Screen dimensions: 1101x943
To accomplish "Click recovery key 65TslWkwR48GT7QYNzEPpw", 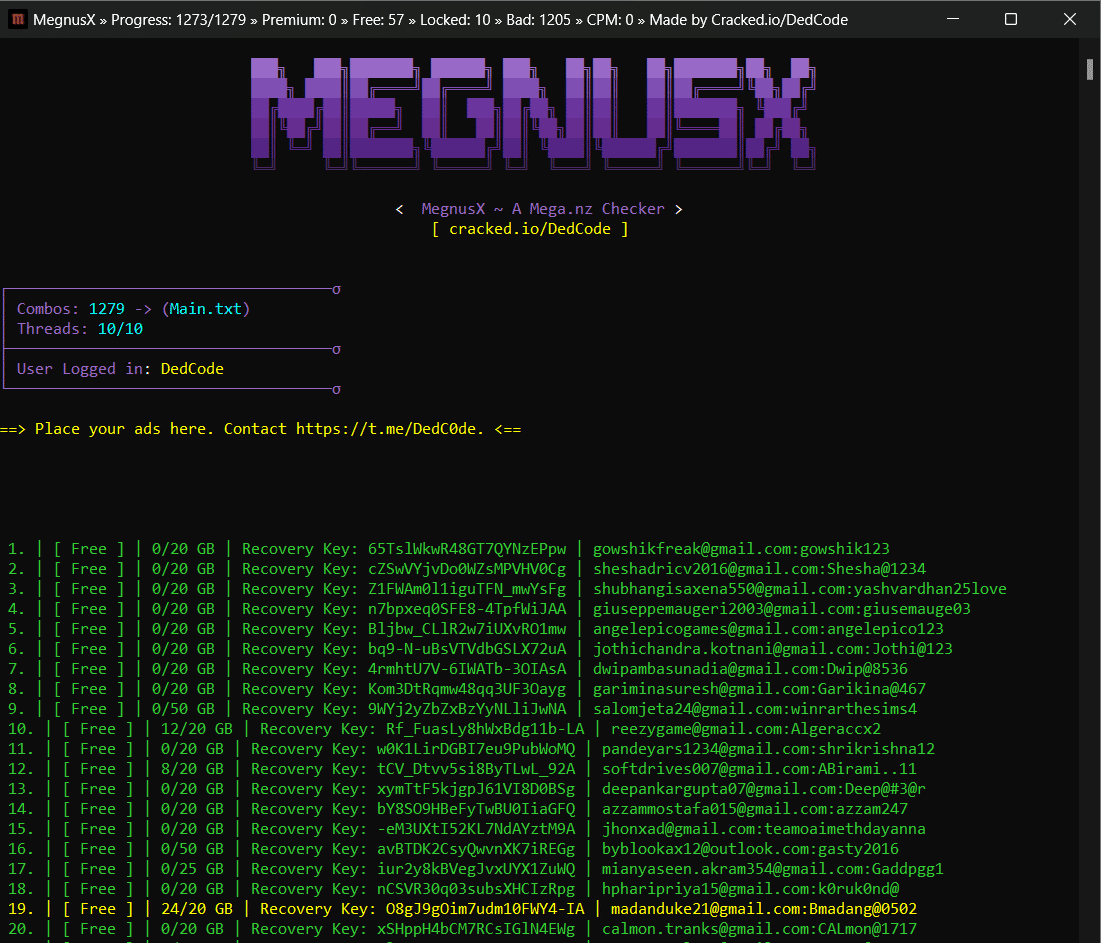I will pos(467,549).
